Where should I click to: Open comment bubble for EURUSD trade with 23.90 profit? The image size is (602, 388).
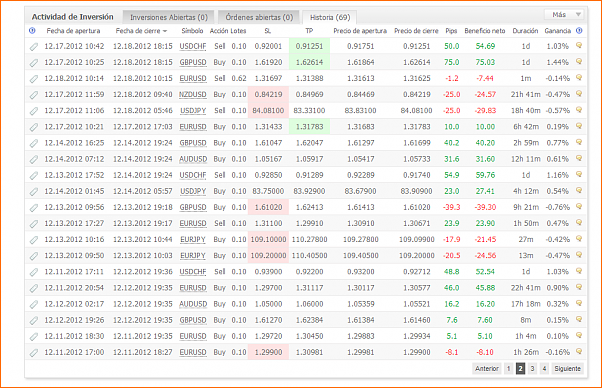(579, 223)
